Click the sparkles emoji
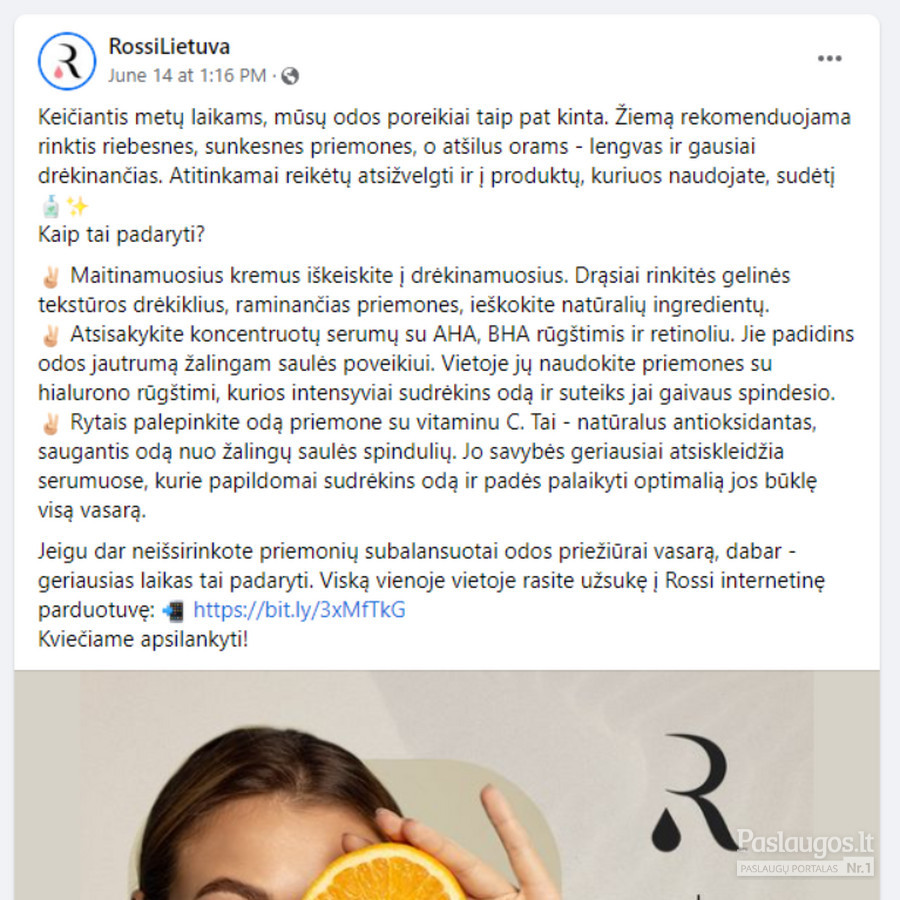The image size is (900, 900). click(77, 206)
